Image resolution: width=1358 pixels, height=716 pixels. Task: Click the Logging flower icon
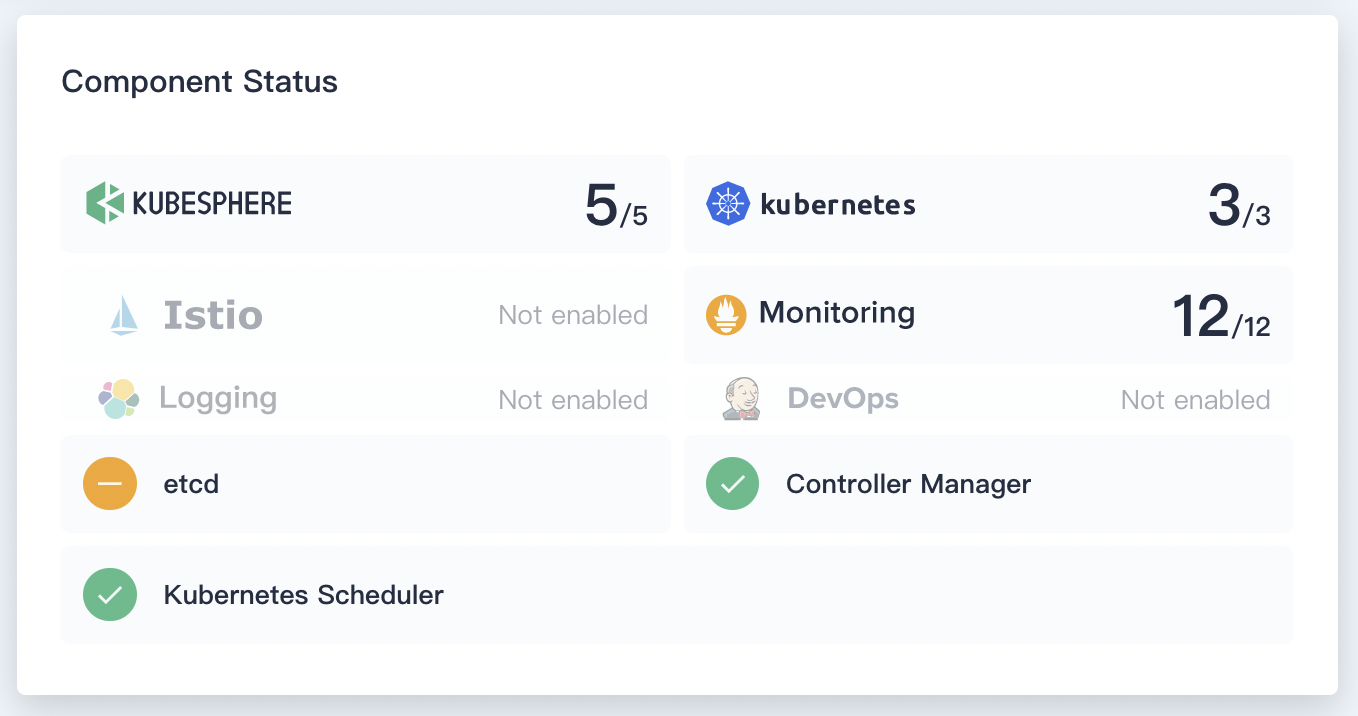(117, 398)
